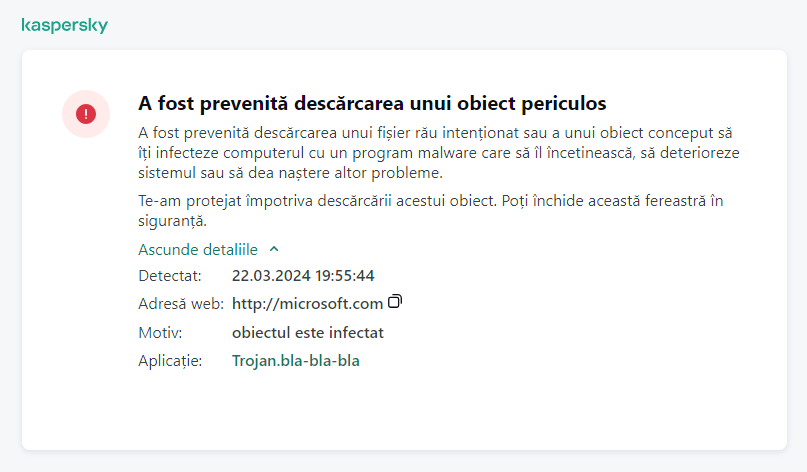Click the 'Aplicație:' label

click(170, 361)
